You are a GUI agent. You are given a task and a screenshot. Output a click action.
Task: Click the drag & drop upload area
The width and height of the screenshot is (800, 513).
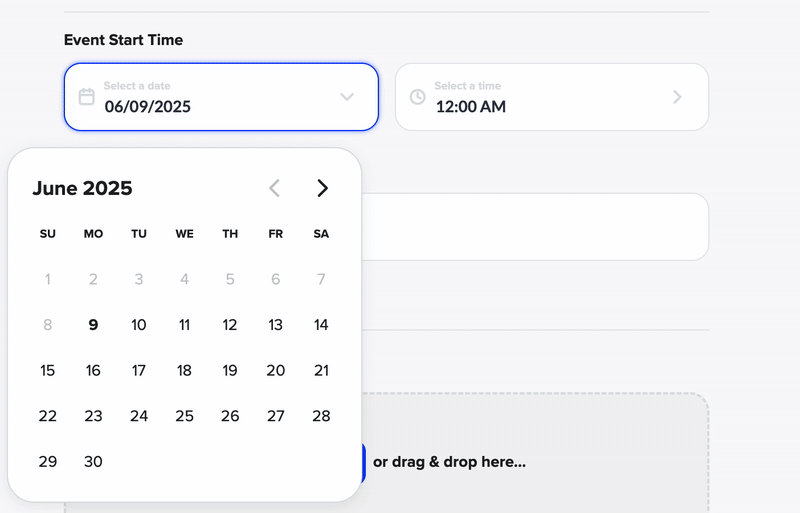tap(540, 462)
